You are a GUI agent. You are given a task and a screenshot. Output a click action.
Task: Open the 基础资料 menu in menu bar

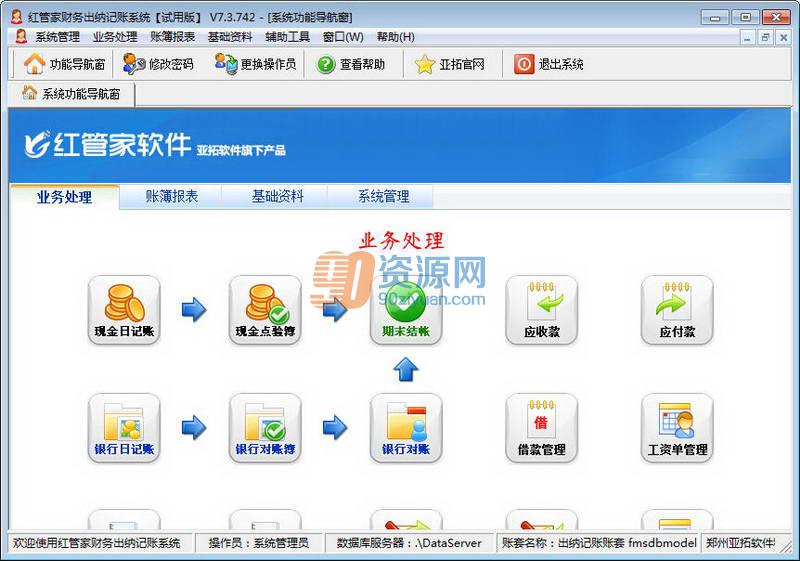[230, 37]
